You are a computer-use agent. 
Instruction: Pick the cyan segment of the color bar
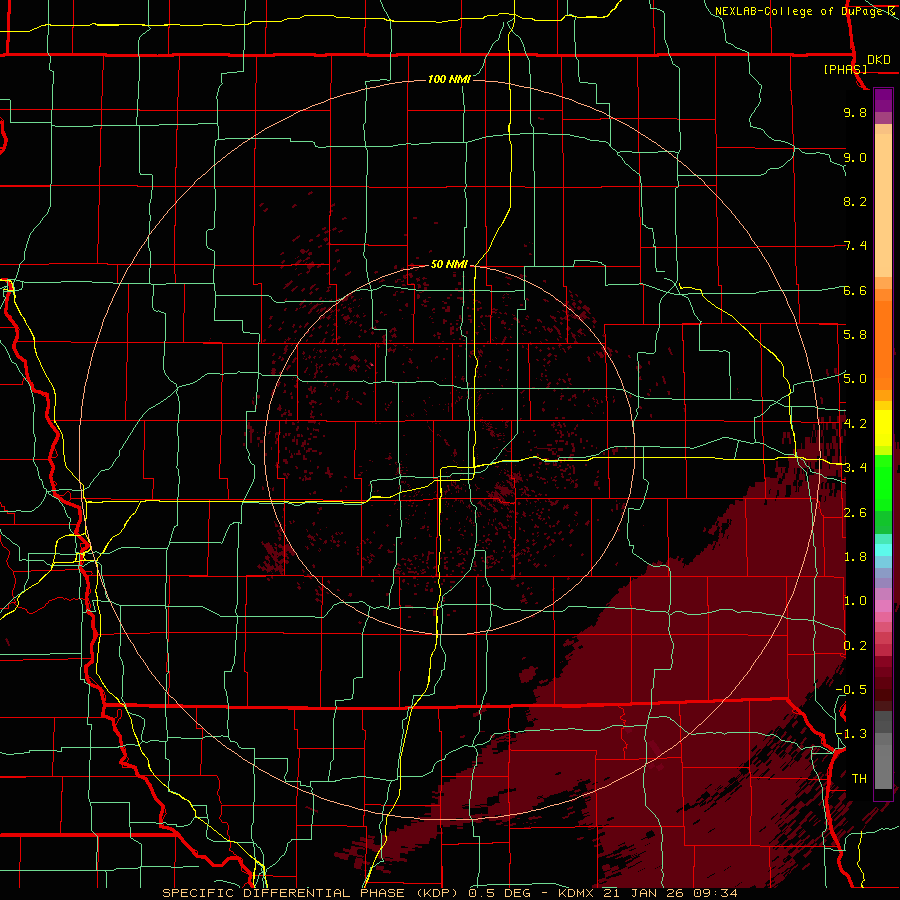click(883, 550)
